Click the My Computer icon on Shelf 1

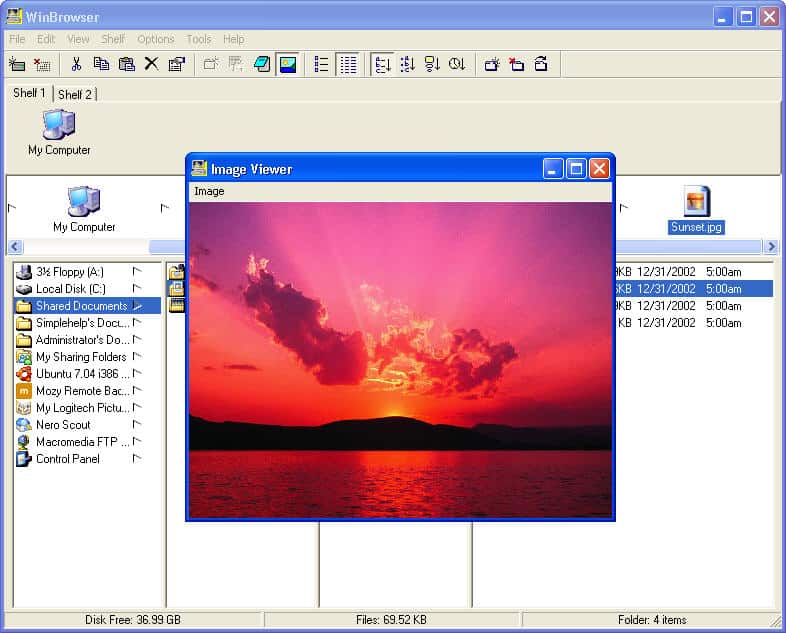click(59, 125)
